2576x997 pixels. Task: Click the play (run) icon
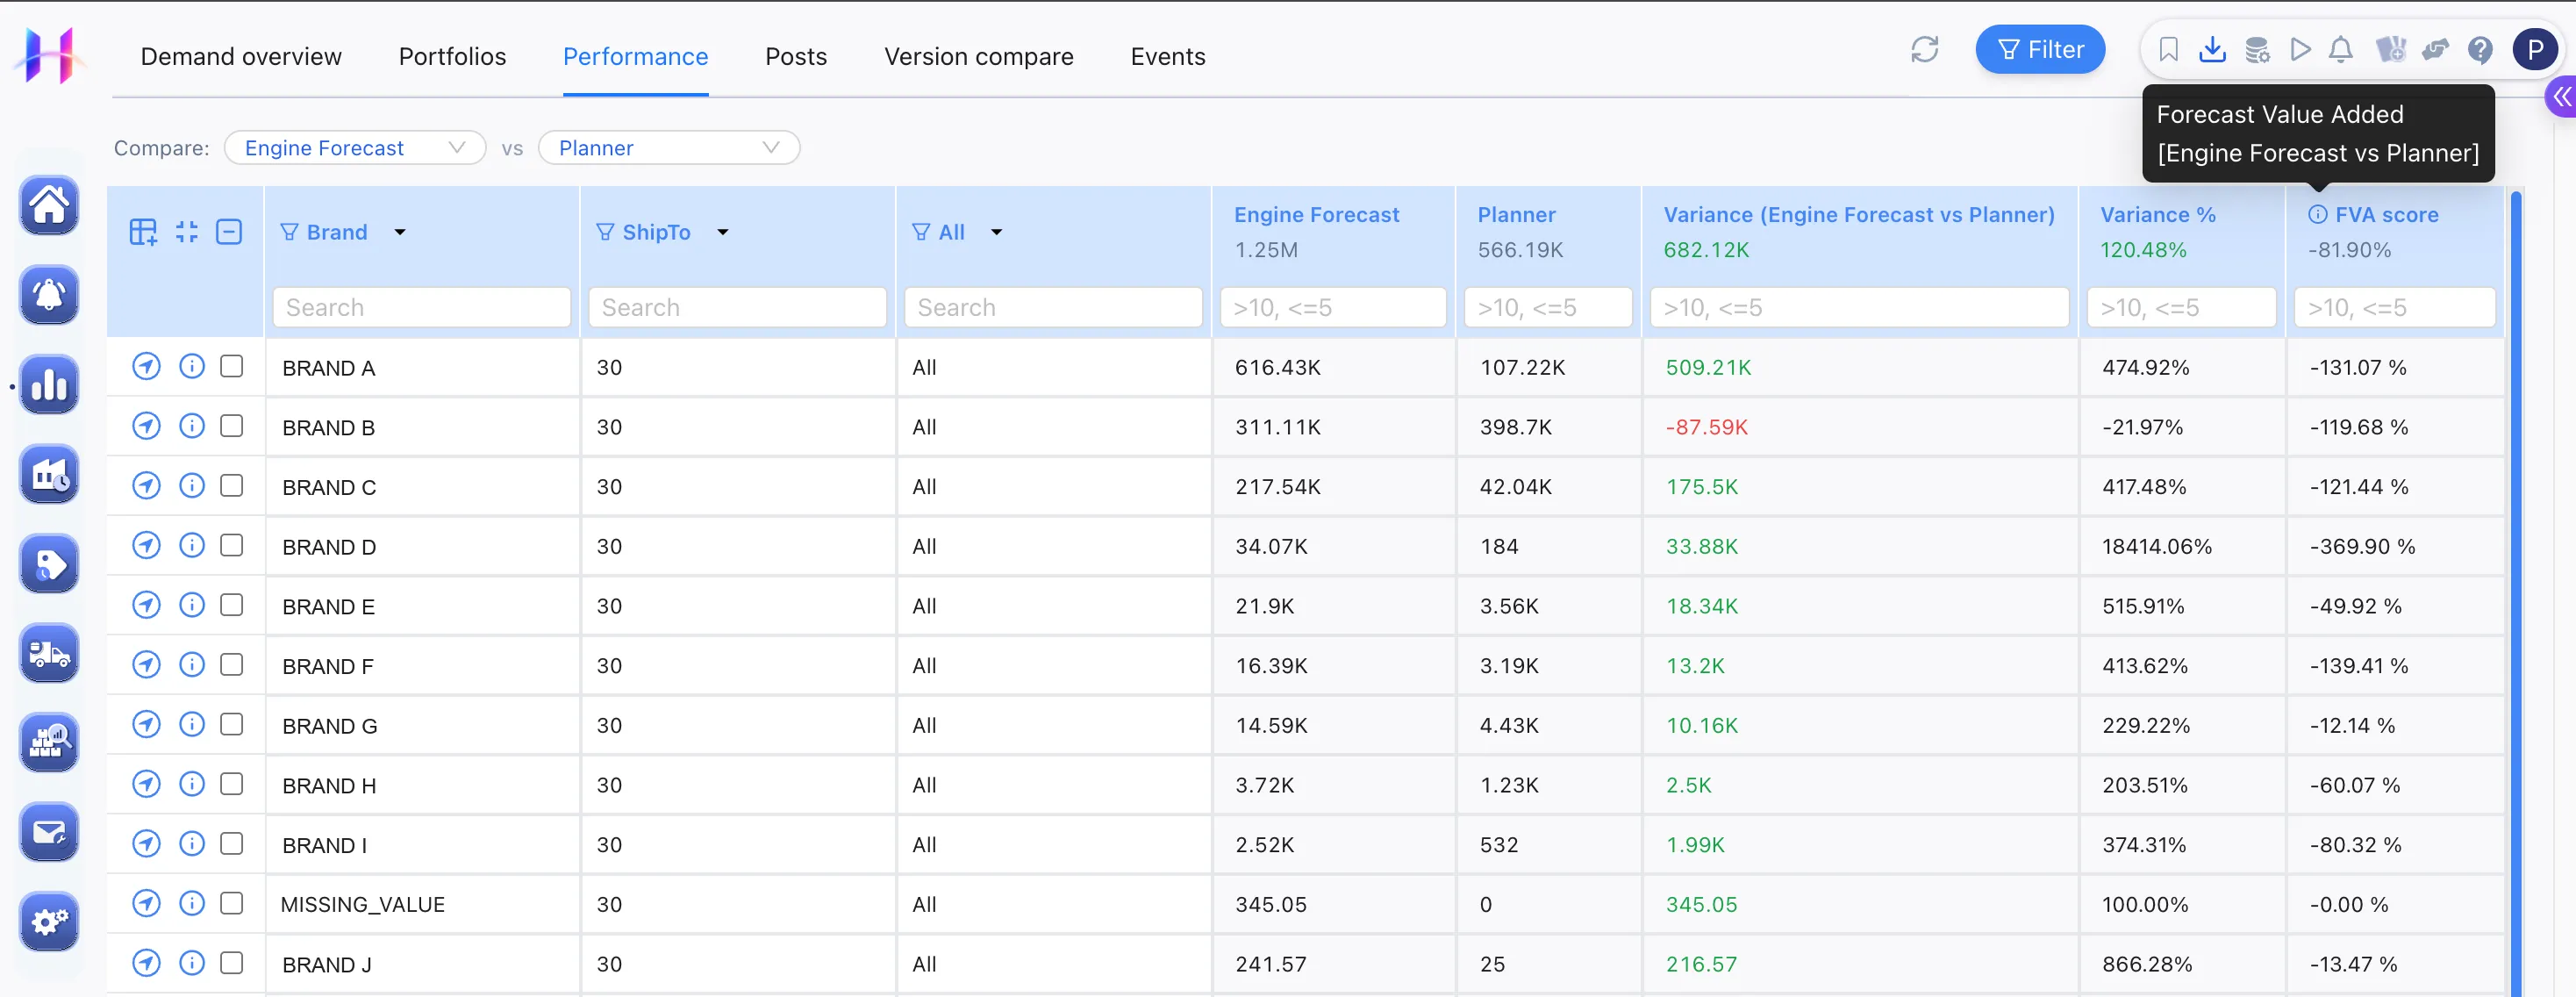coord(2300,49)
